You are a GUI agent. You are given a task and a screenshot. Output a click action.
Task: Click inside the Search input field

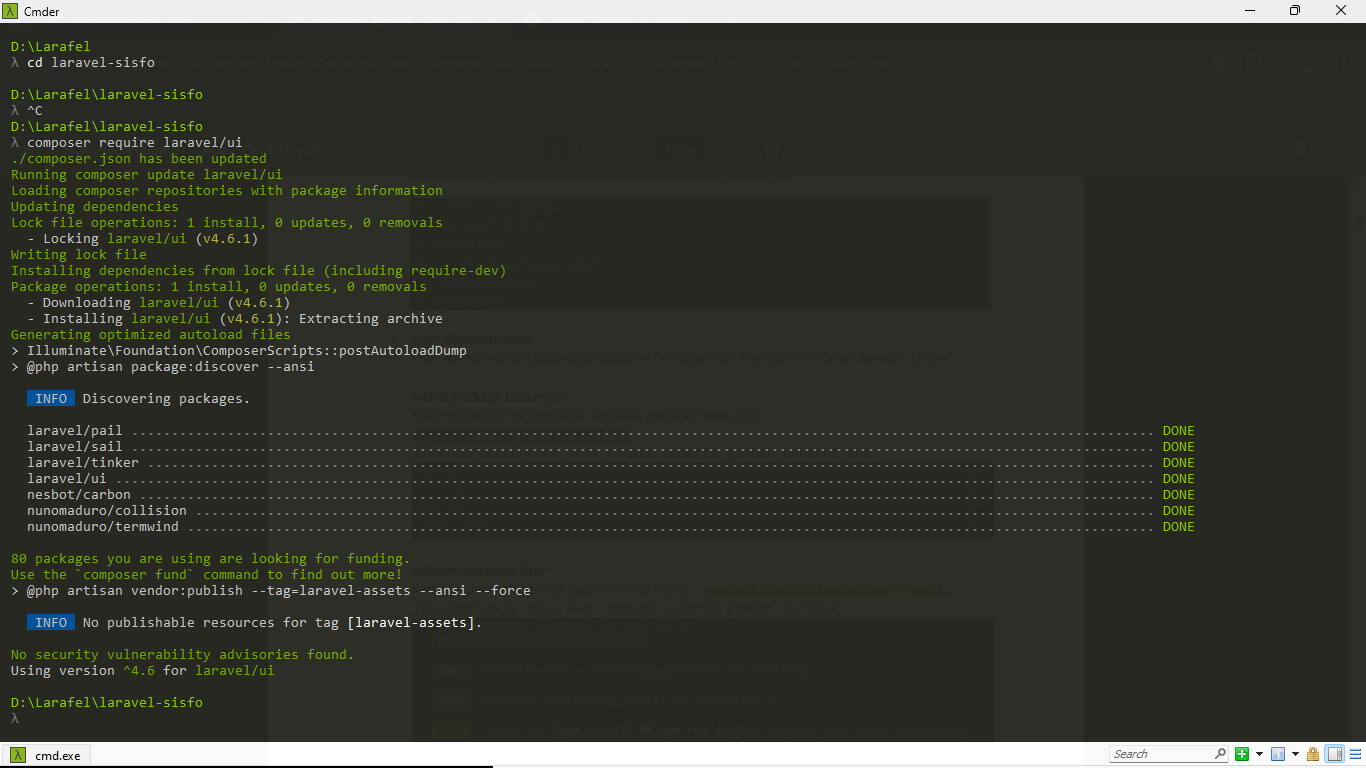coord(1160,754)
